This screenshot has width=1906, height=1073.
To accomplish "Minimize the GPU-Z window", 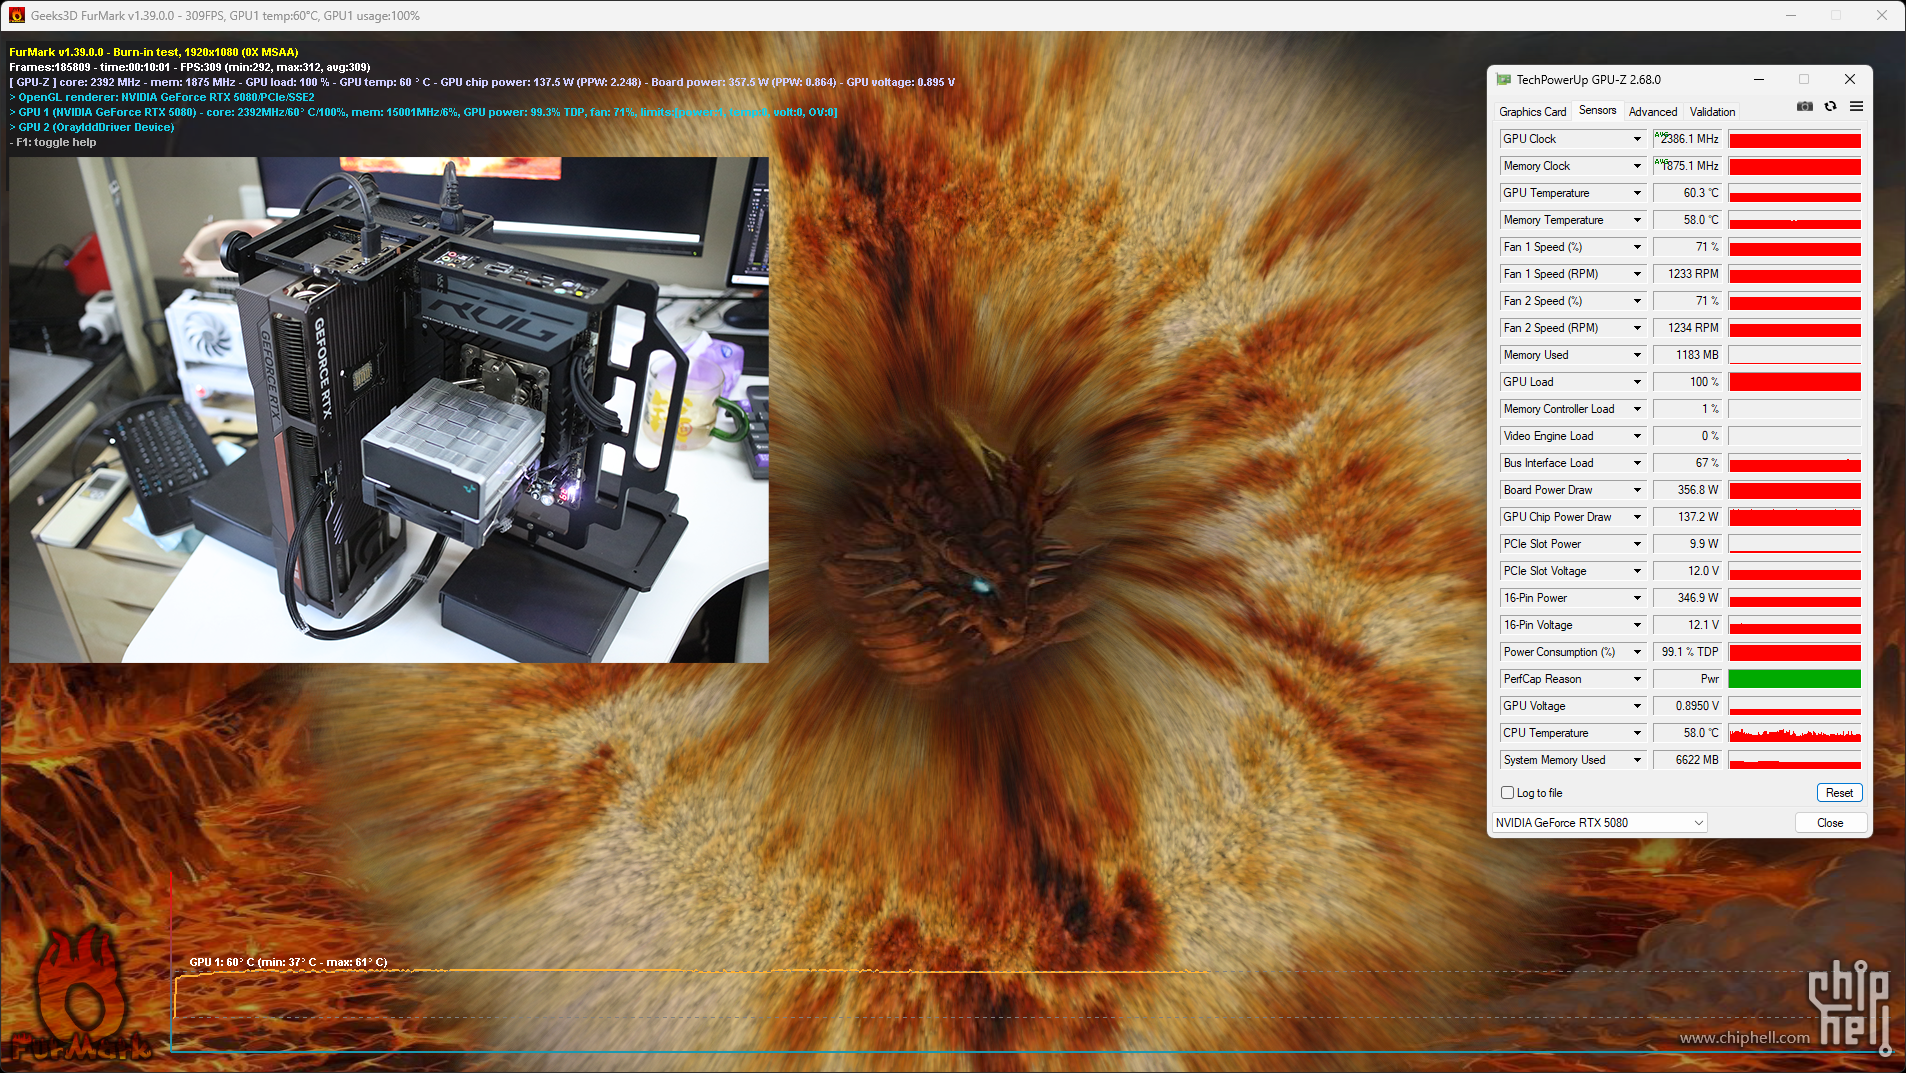I will click(x=1758, y=79).
